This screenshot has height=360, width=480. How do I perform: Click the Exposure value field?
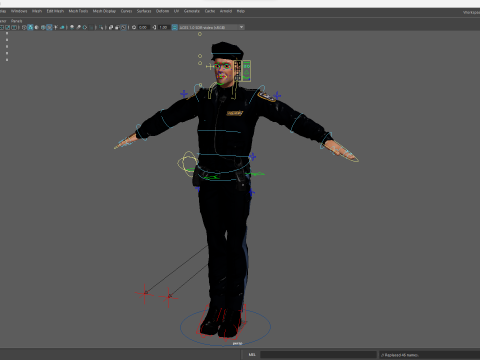(143, 27)
